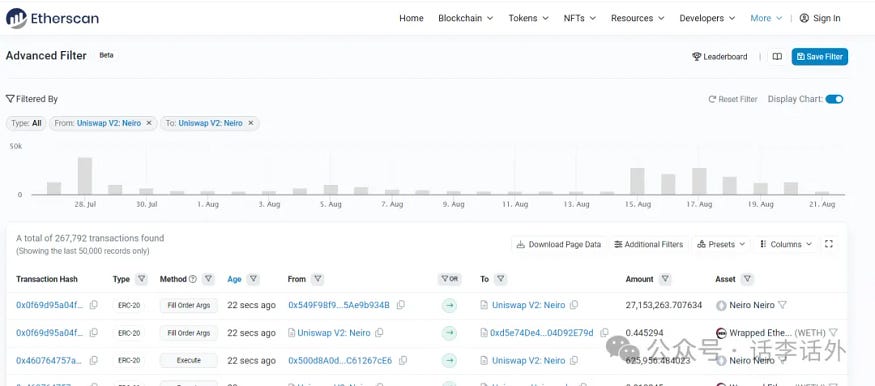Viewport: 875px width, 386px height.
Task: Click the amount 0.445294
Action: tap(644, 333)
